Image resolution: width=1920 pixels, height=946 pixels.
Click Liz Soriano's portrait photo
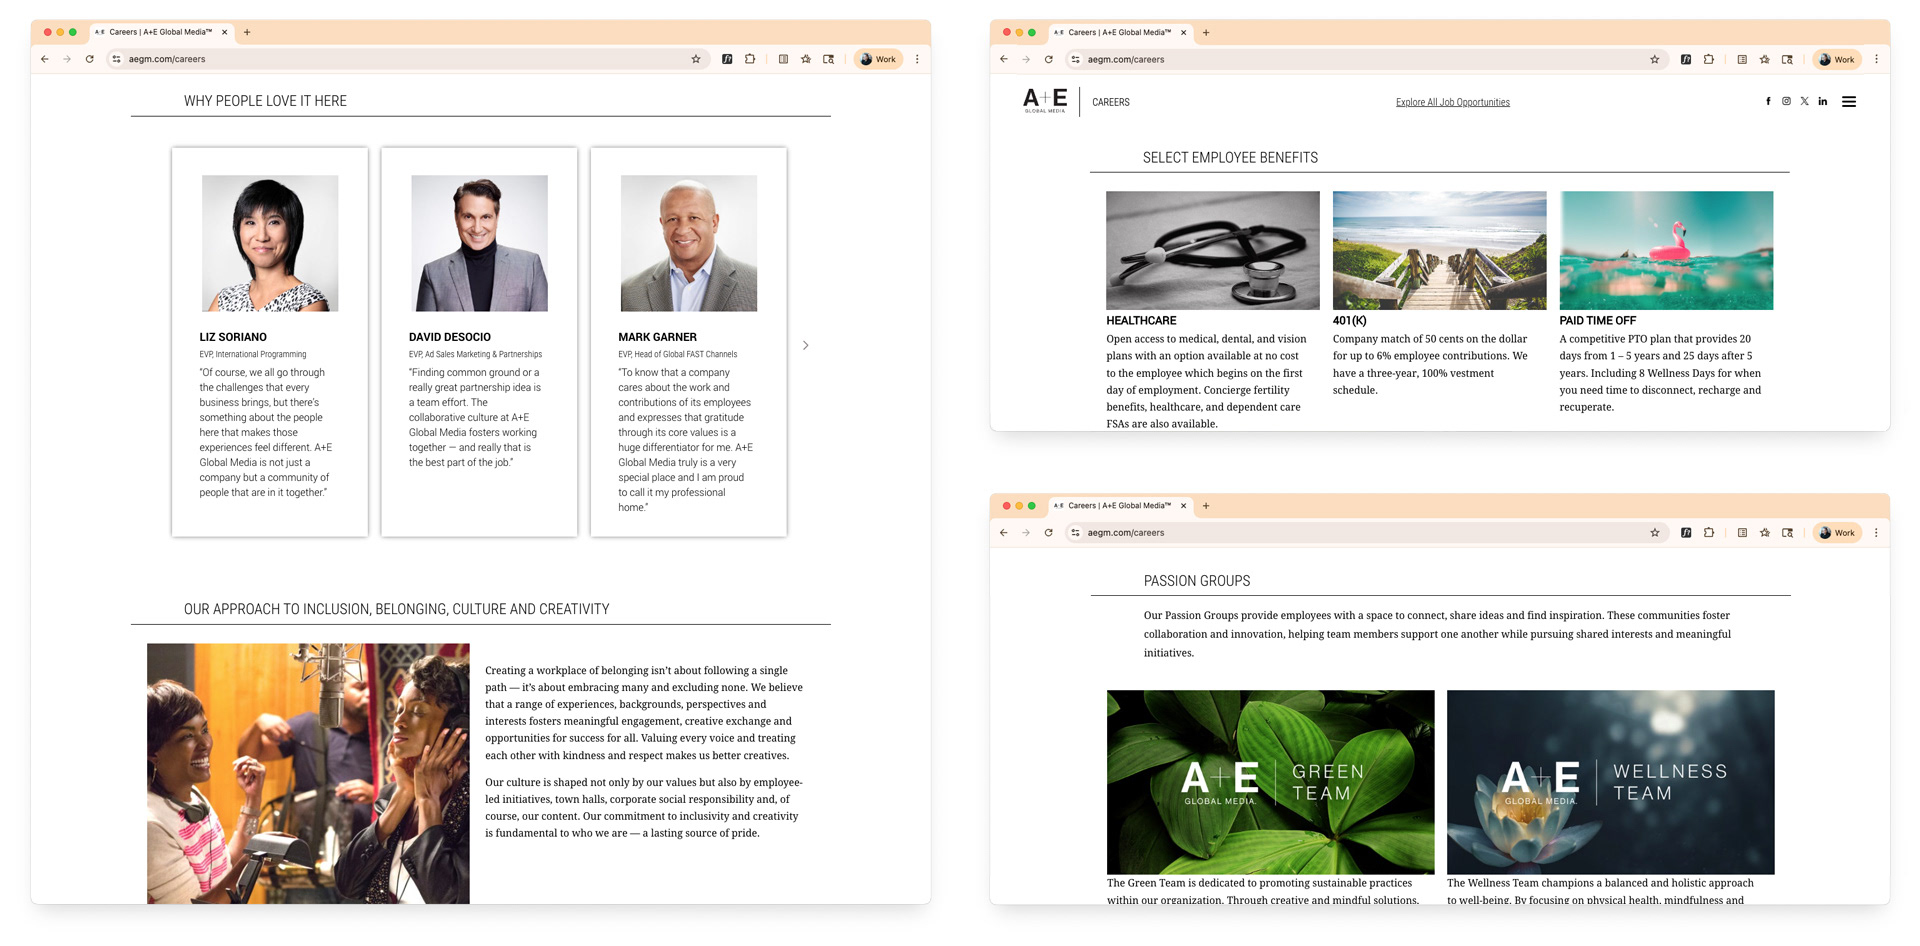270,243
